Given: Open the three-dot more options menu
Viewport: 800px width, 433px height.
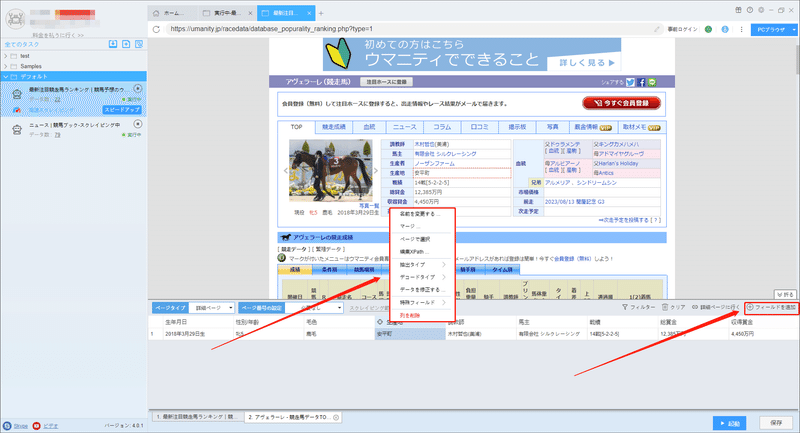Looking at the screenshot, I should coord(741,29).
